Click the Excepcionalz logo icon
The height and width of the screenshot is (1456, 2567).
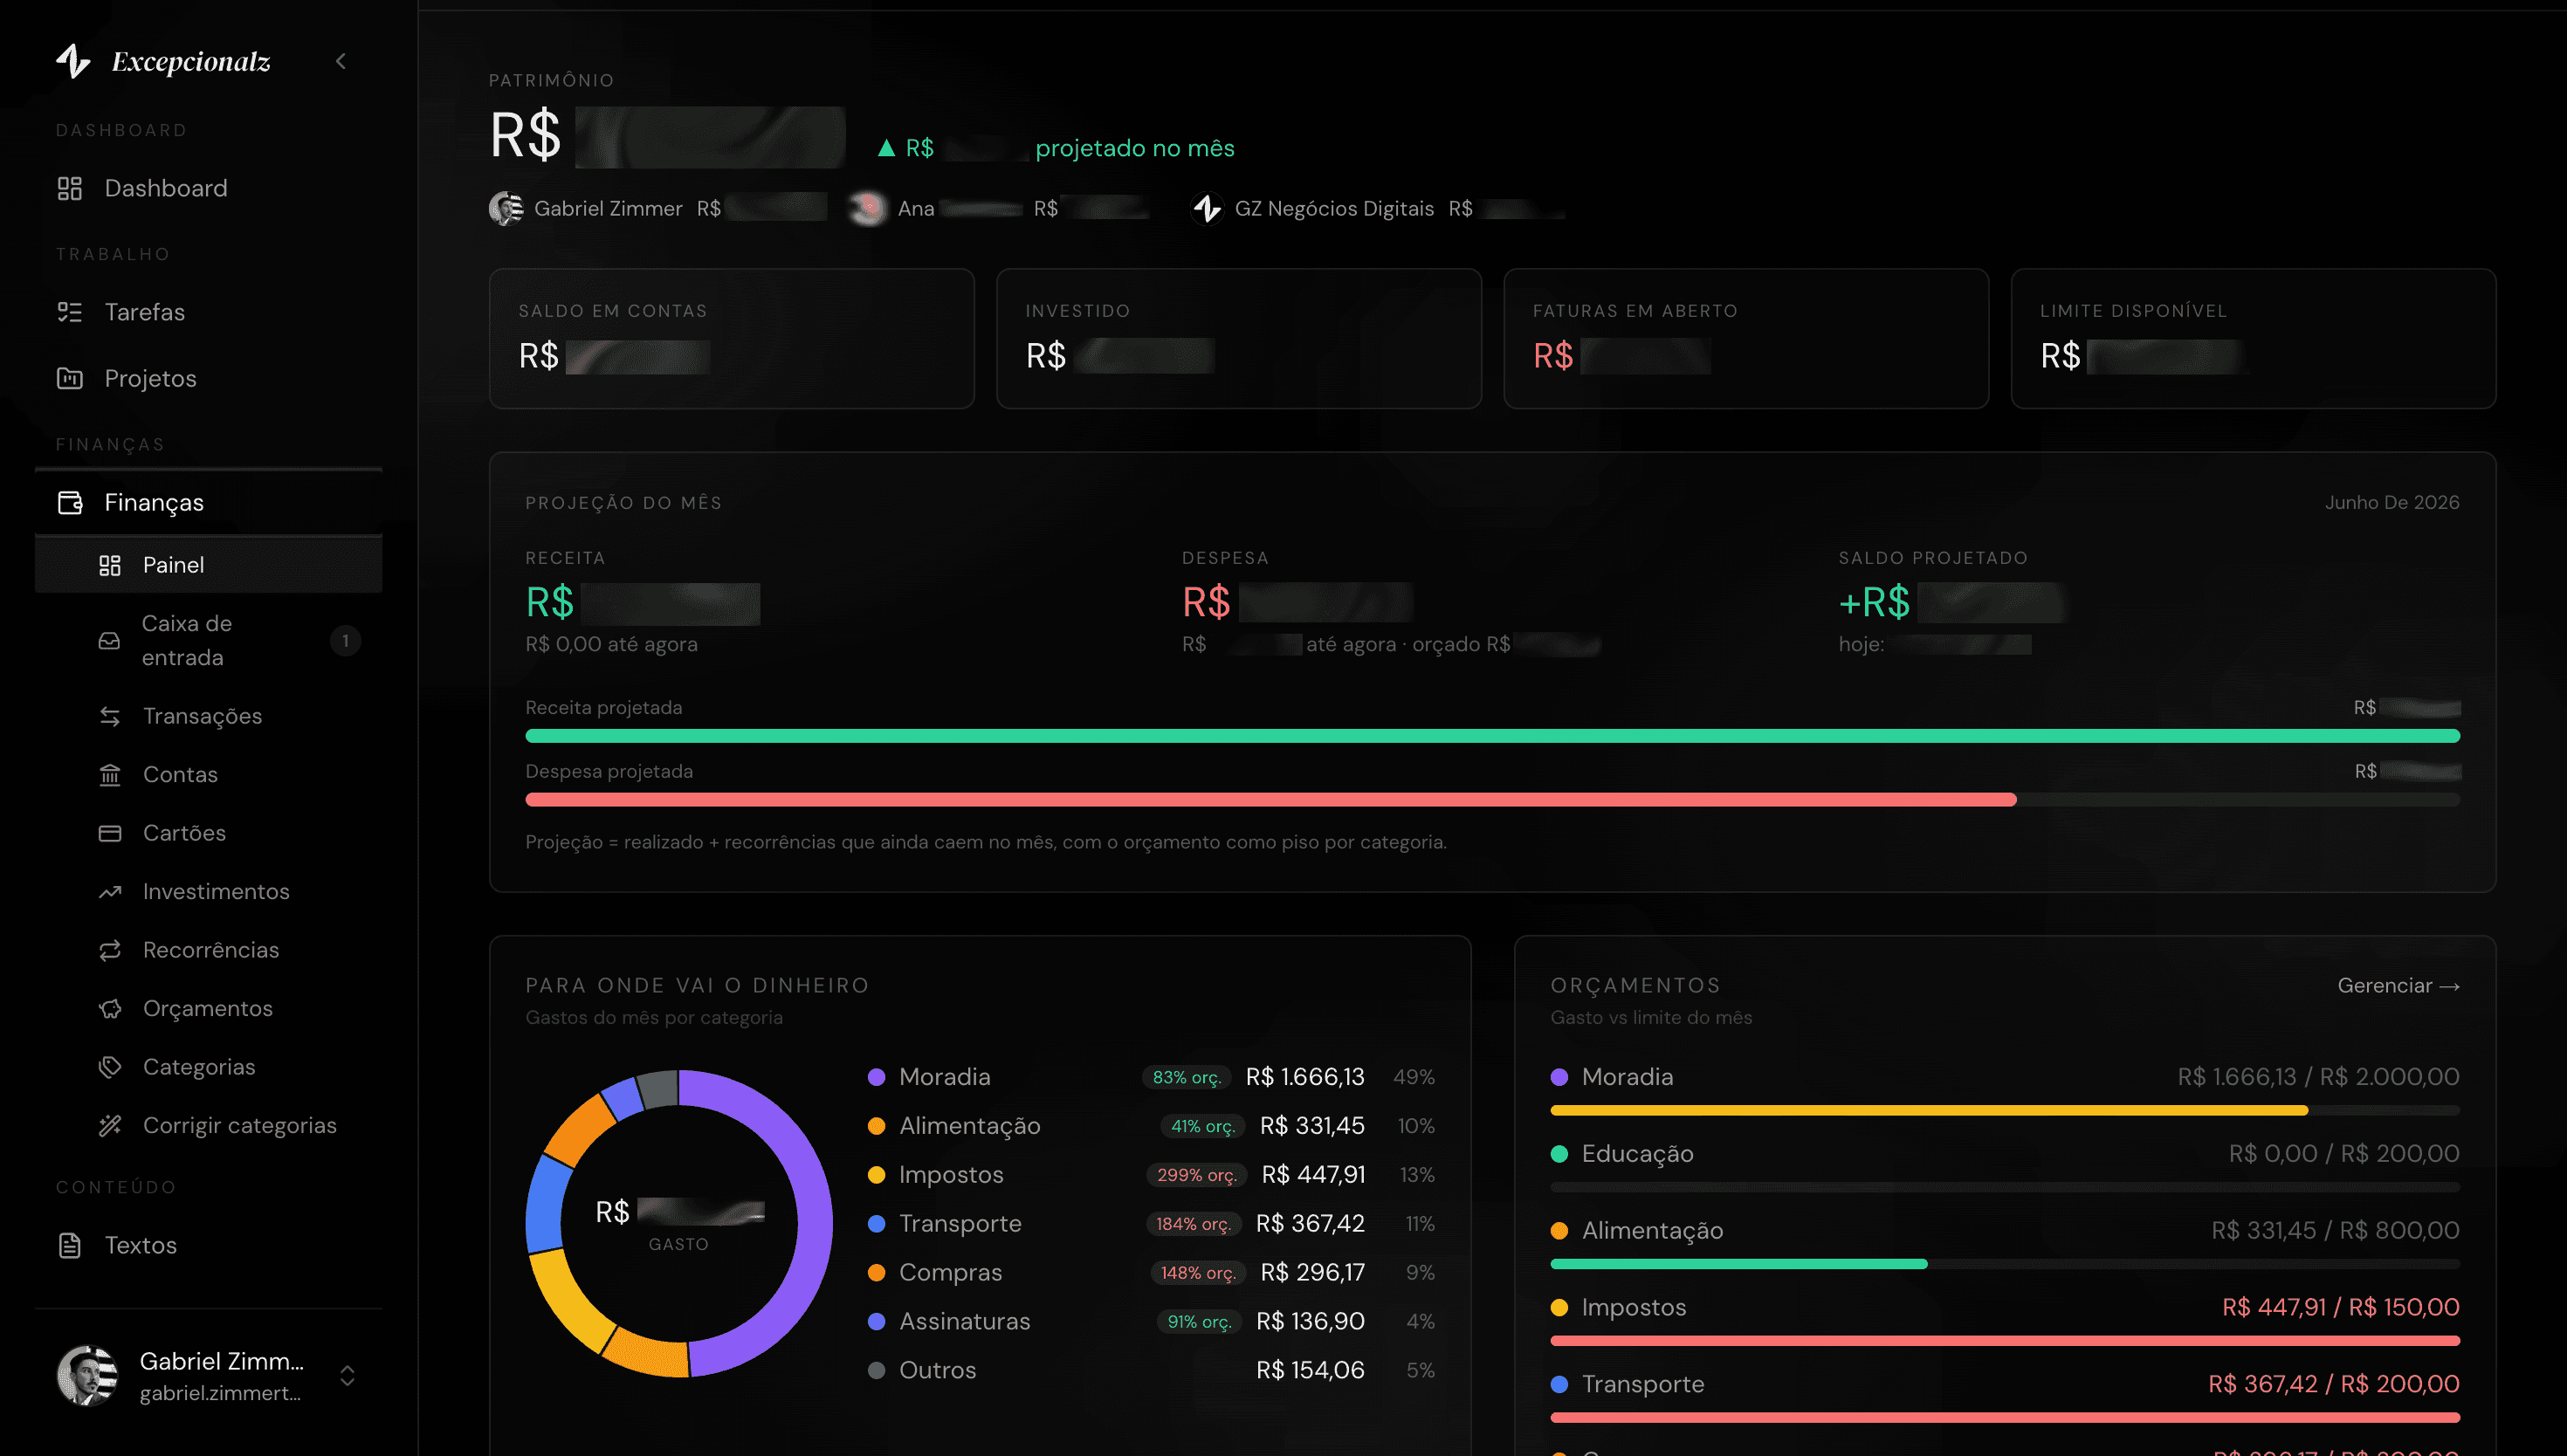point(73,61)
